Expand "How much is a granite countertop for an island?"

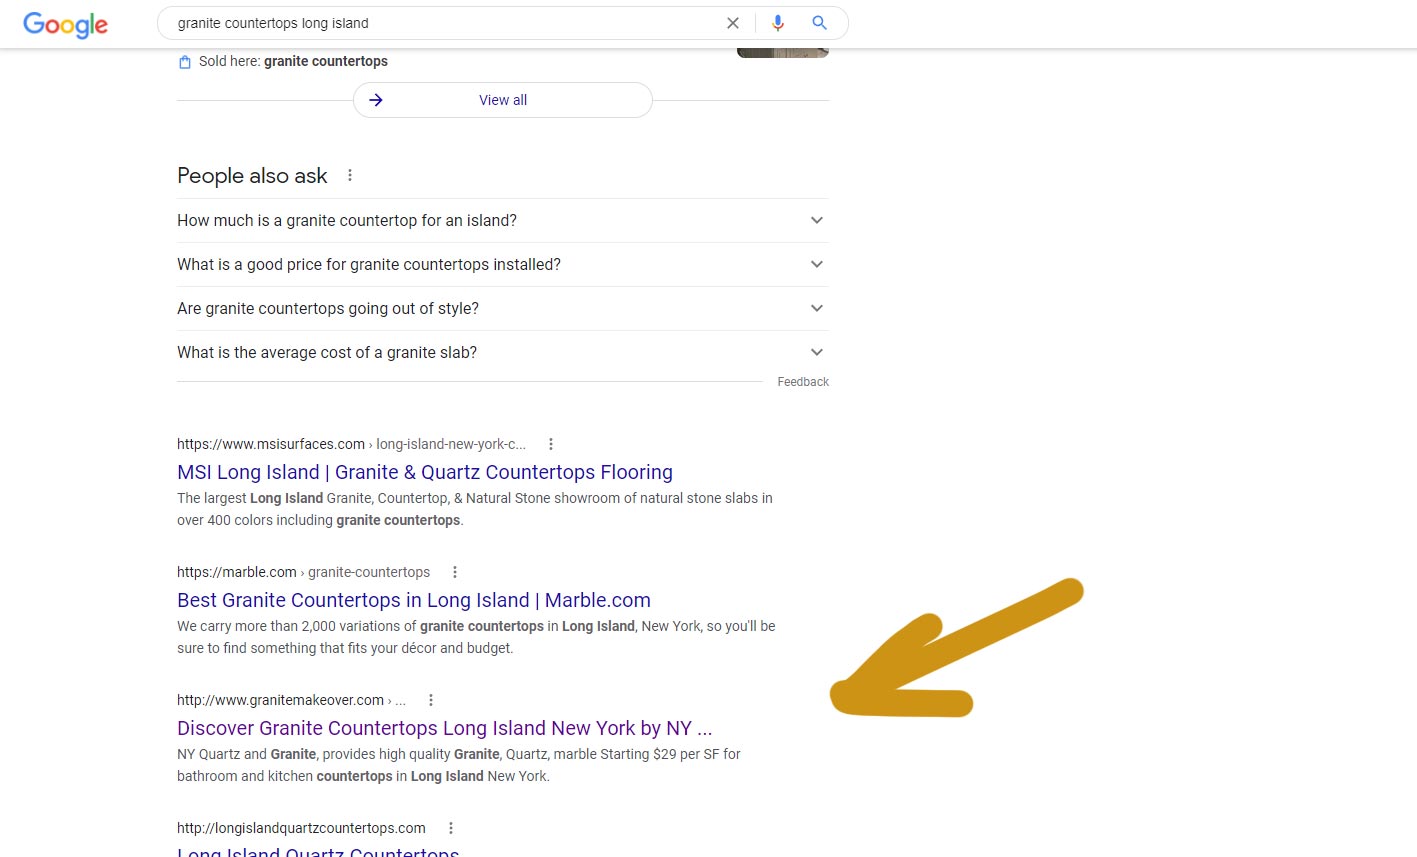pyautogui.click(x=503, y=220)
